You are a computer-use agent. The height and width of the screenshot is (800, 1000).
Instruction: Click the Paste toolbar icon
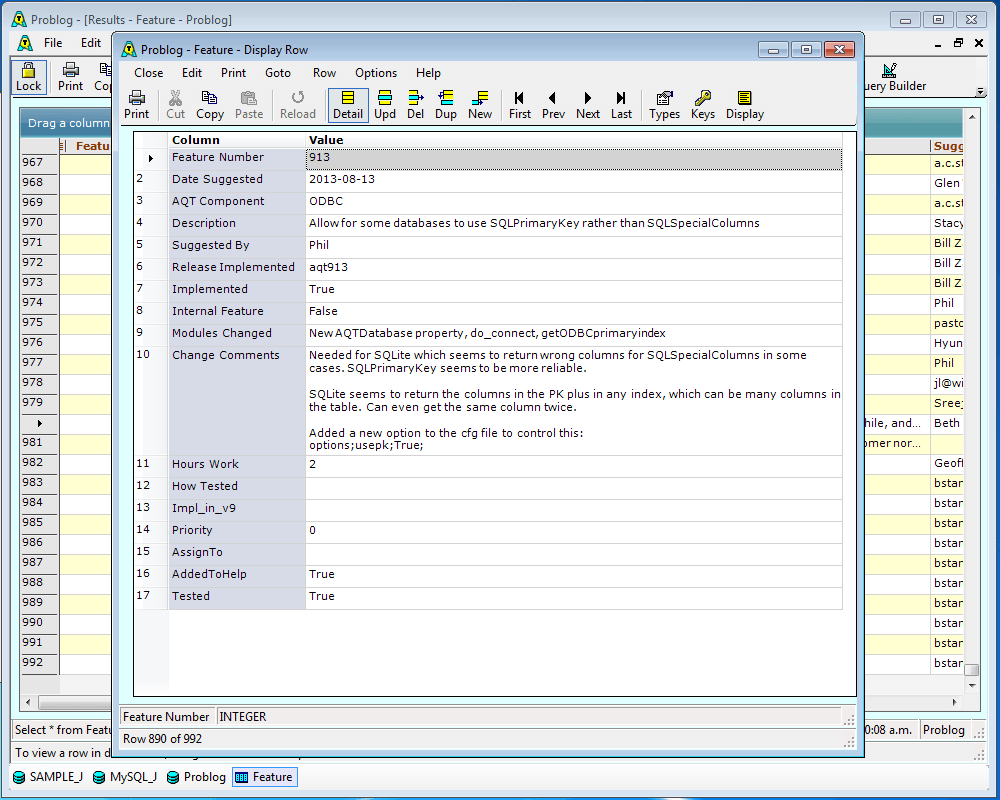click(x=249, y=105)
